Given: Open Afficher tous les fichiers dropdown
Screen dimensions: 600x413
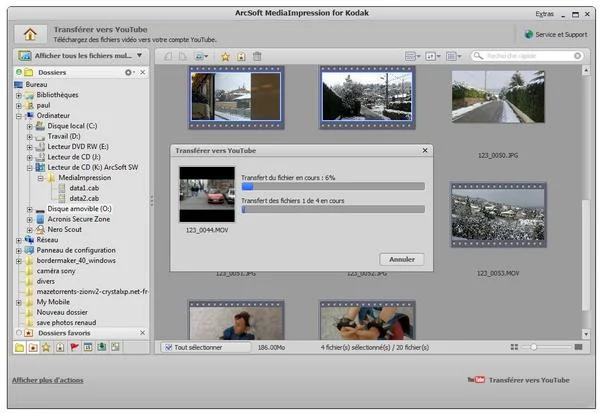Looking at the screenshot, I should click(x=140, y=56).
